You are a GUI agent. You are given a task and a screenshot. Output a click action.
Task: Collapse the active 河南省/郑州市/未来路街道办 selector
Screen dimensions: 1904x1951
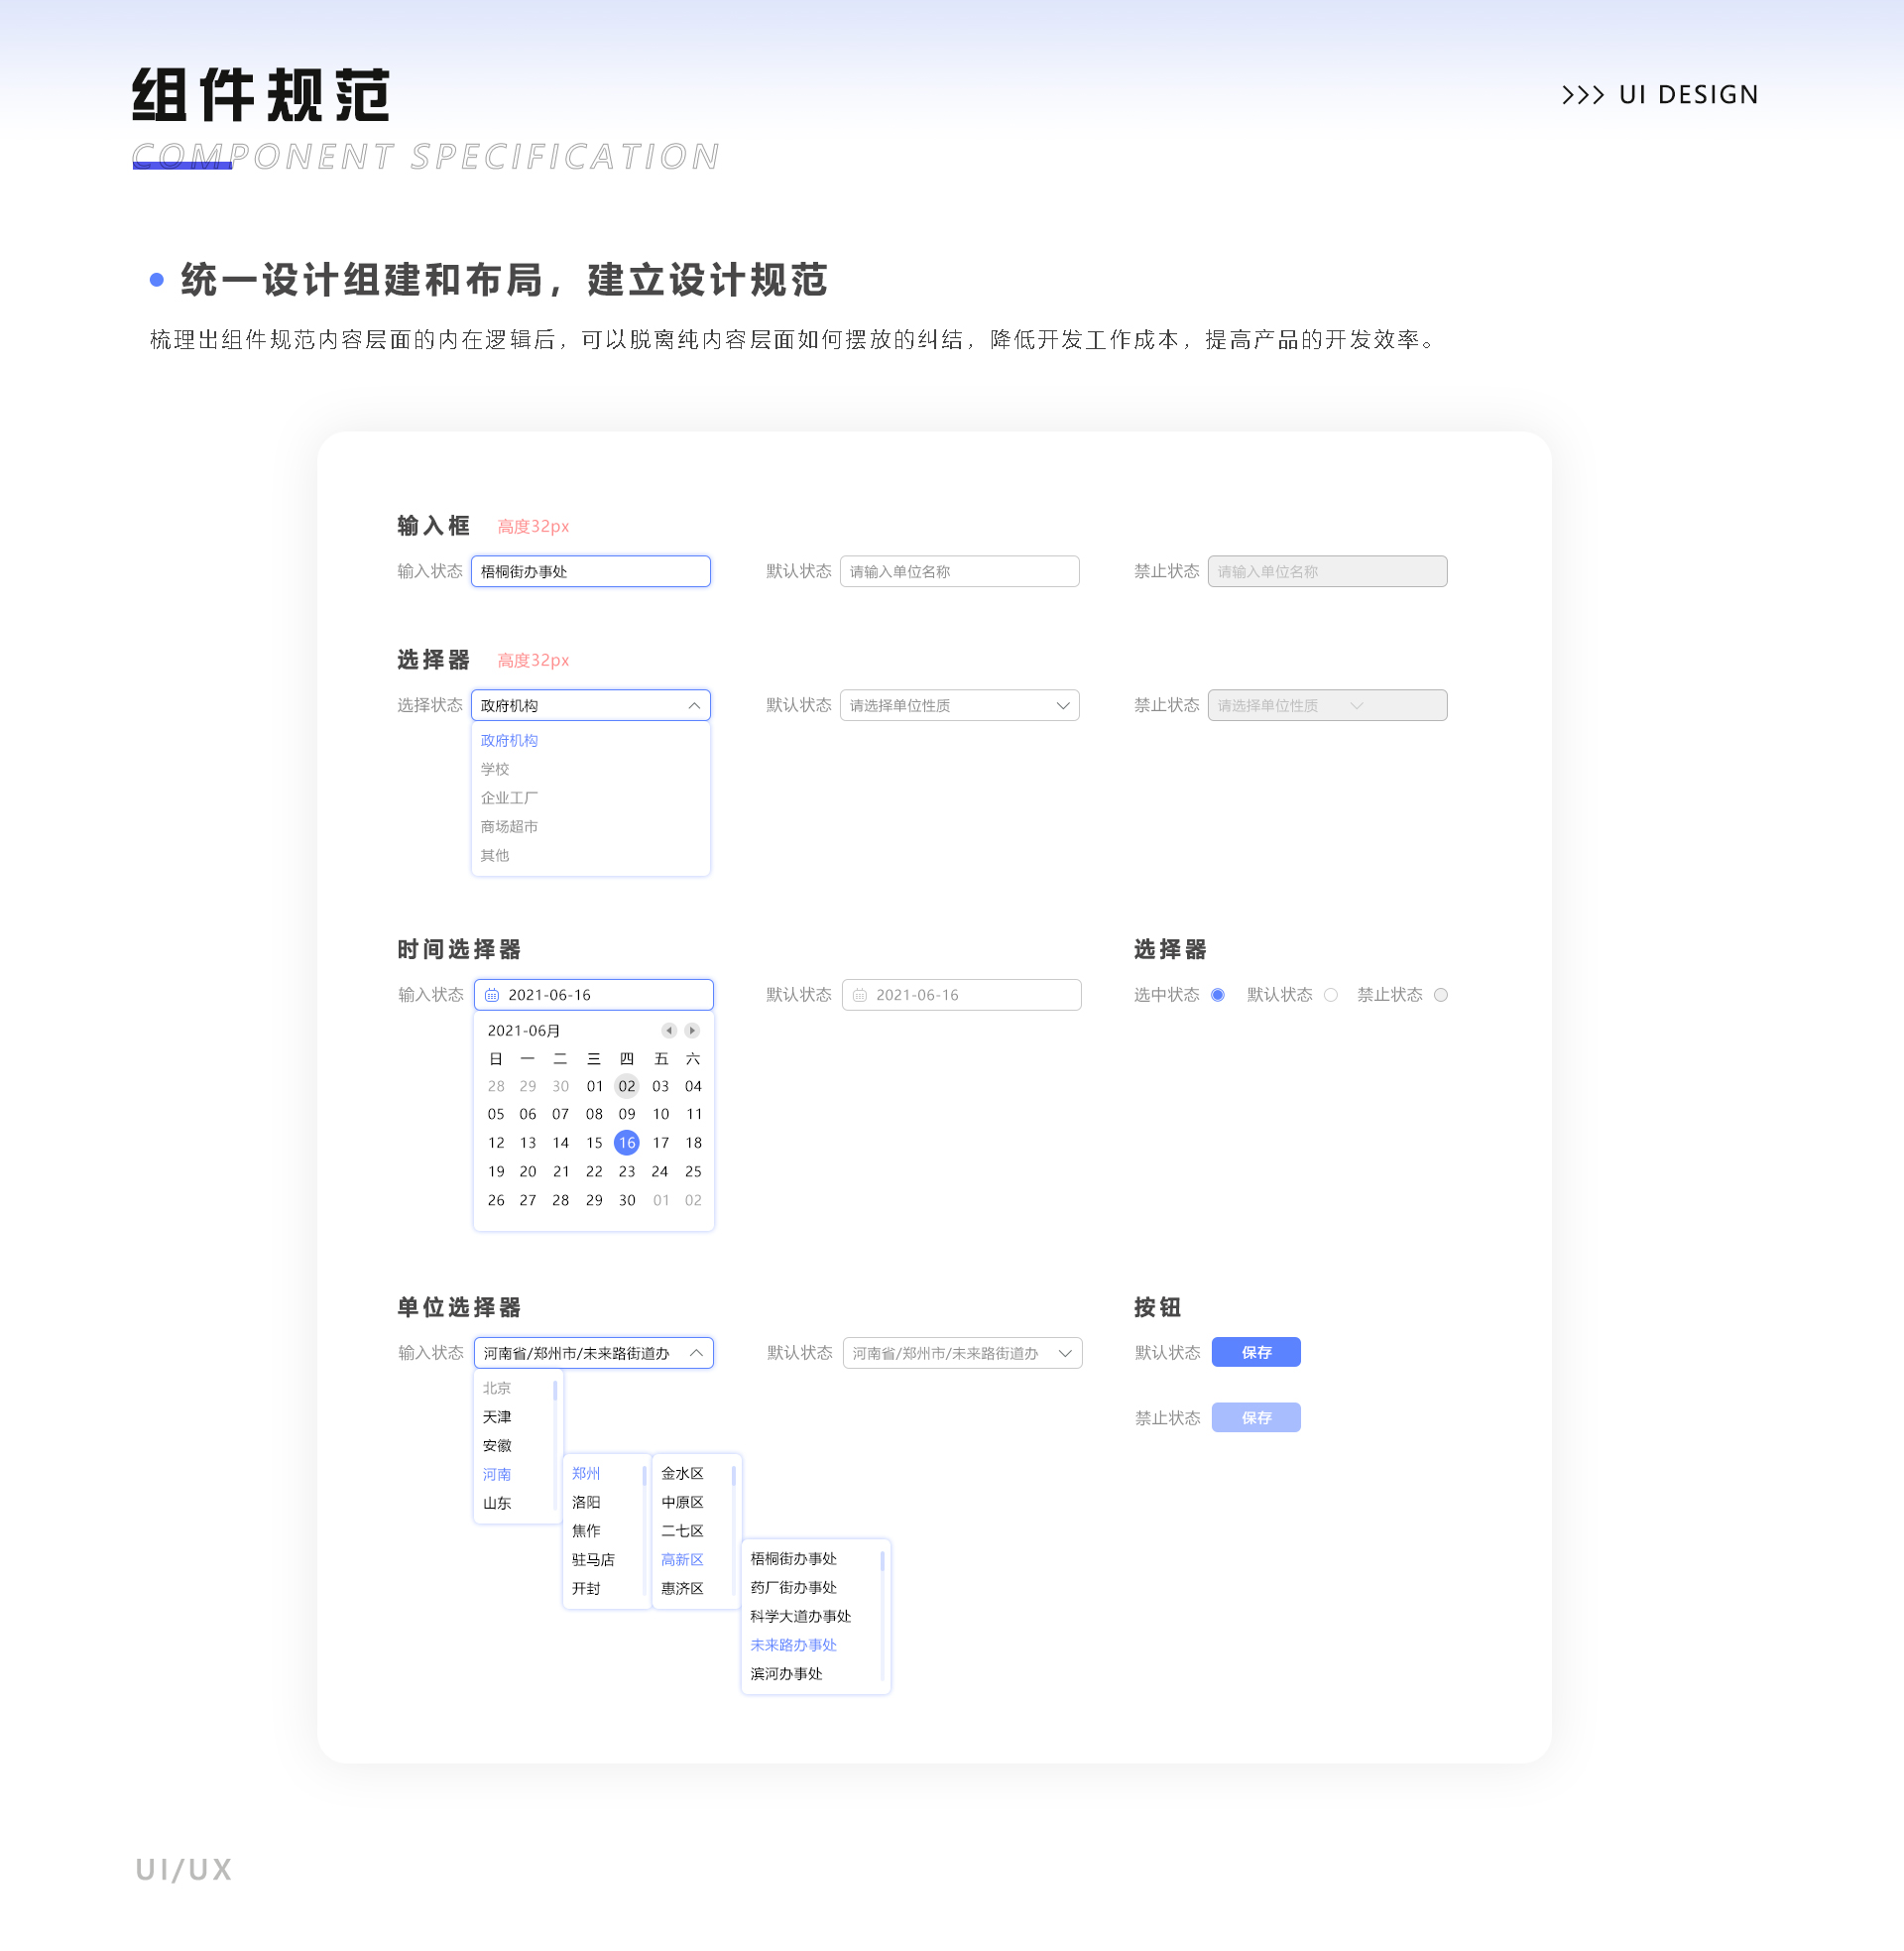(x=696, y=1353)
